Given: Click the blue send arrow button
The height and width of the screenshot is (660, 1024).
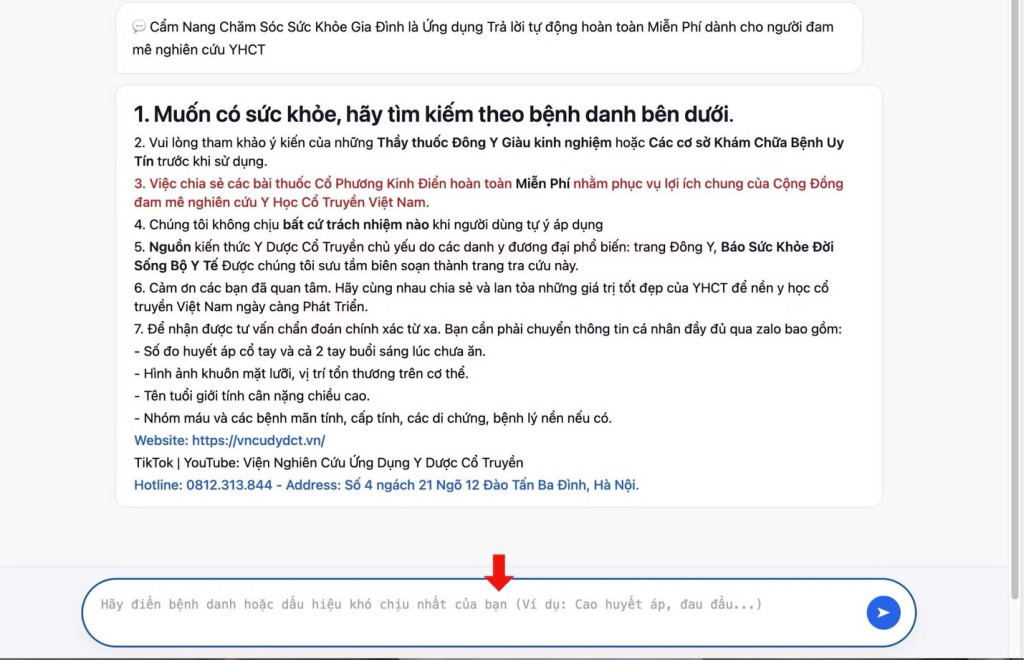Looking at the screenshot, I should [x=883, y=612].
